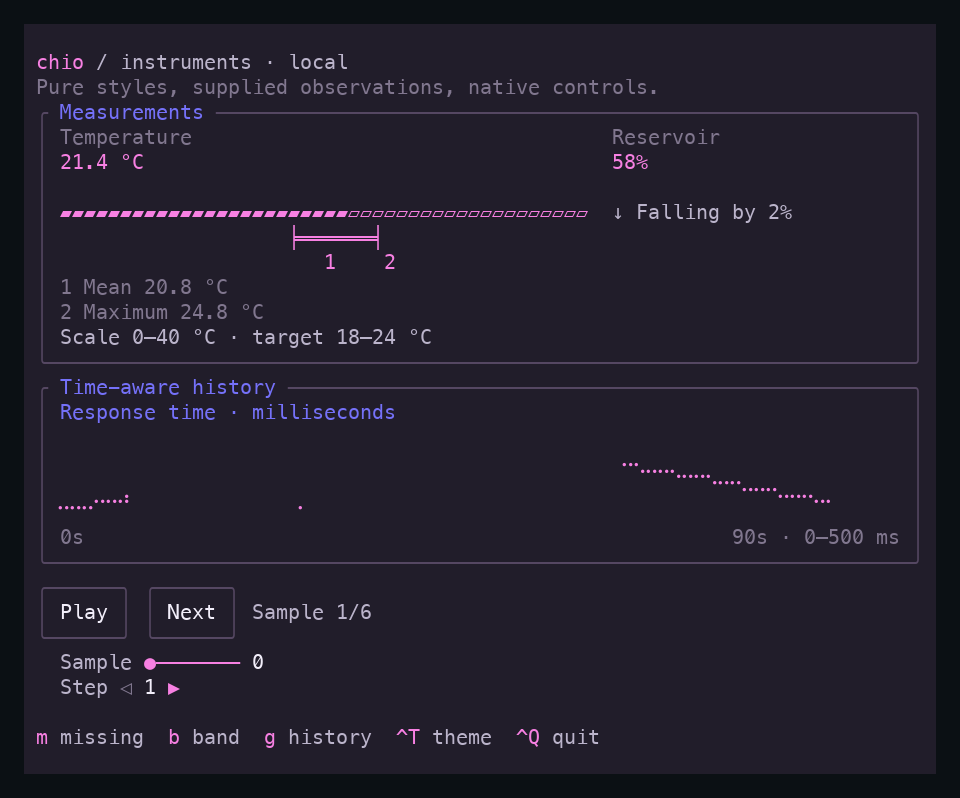The width and height of the screenshot is (960, 798).
Task: Toggle missing with the m shortcut label
Action: click(x=89, y=737)
